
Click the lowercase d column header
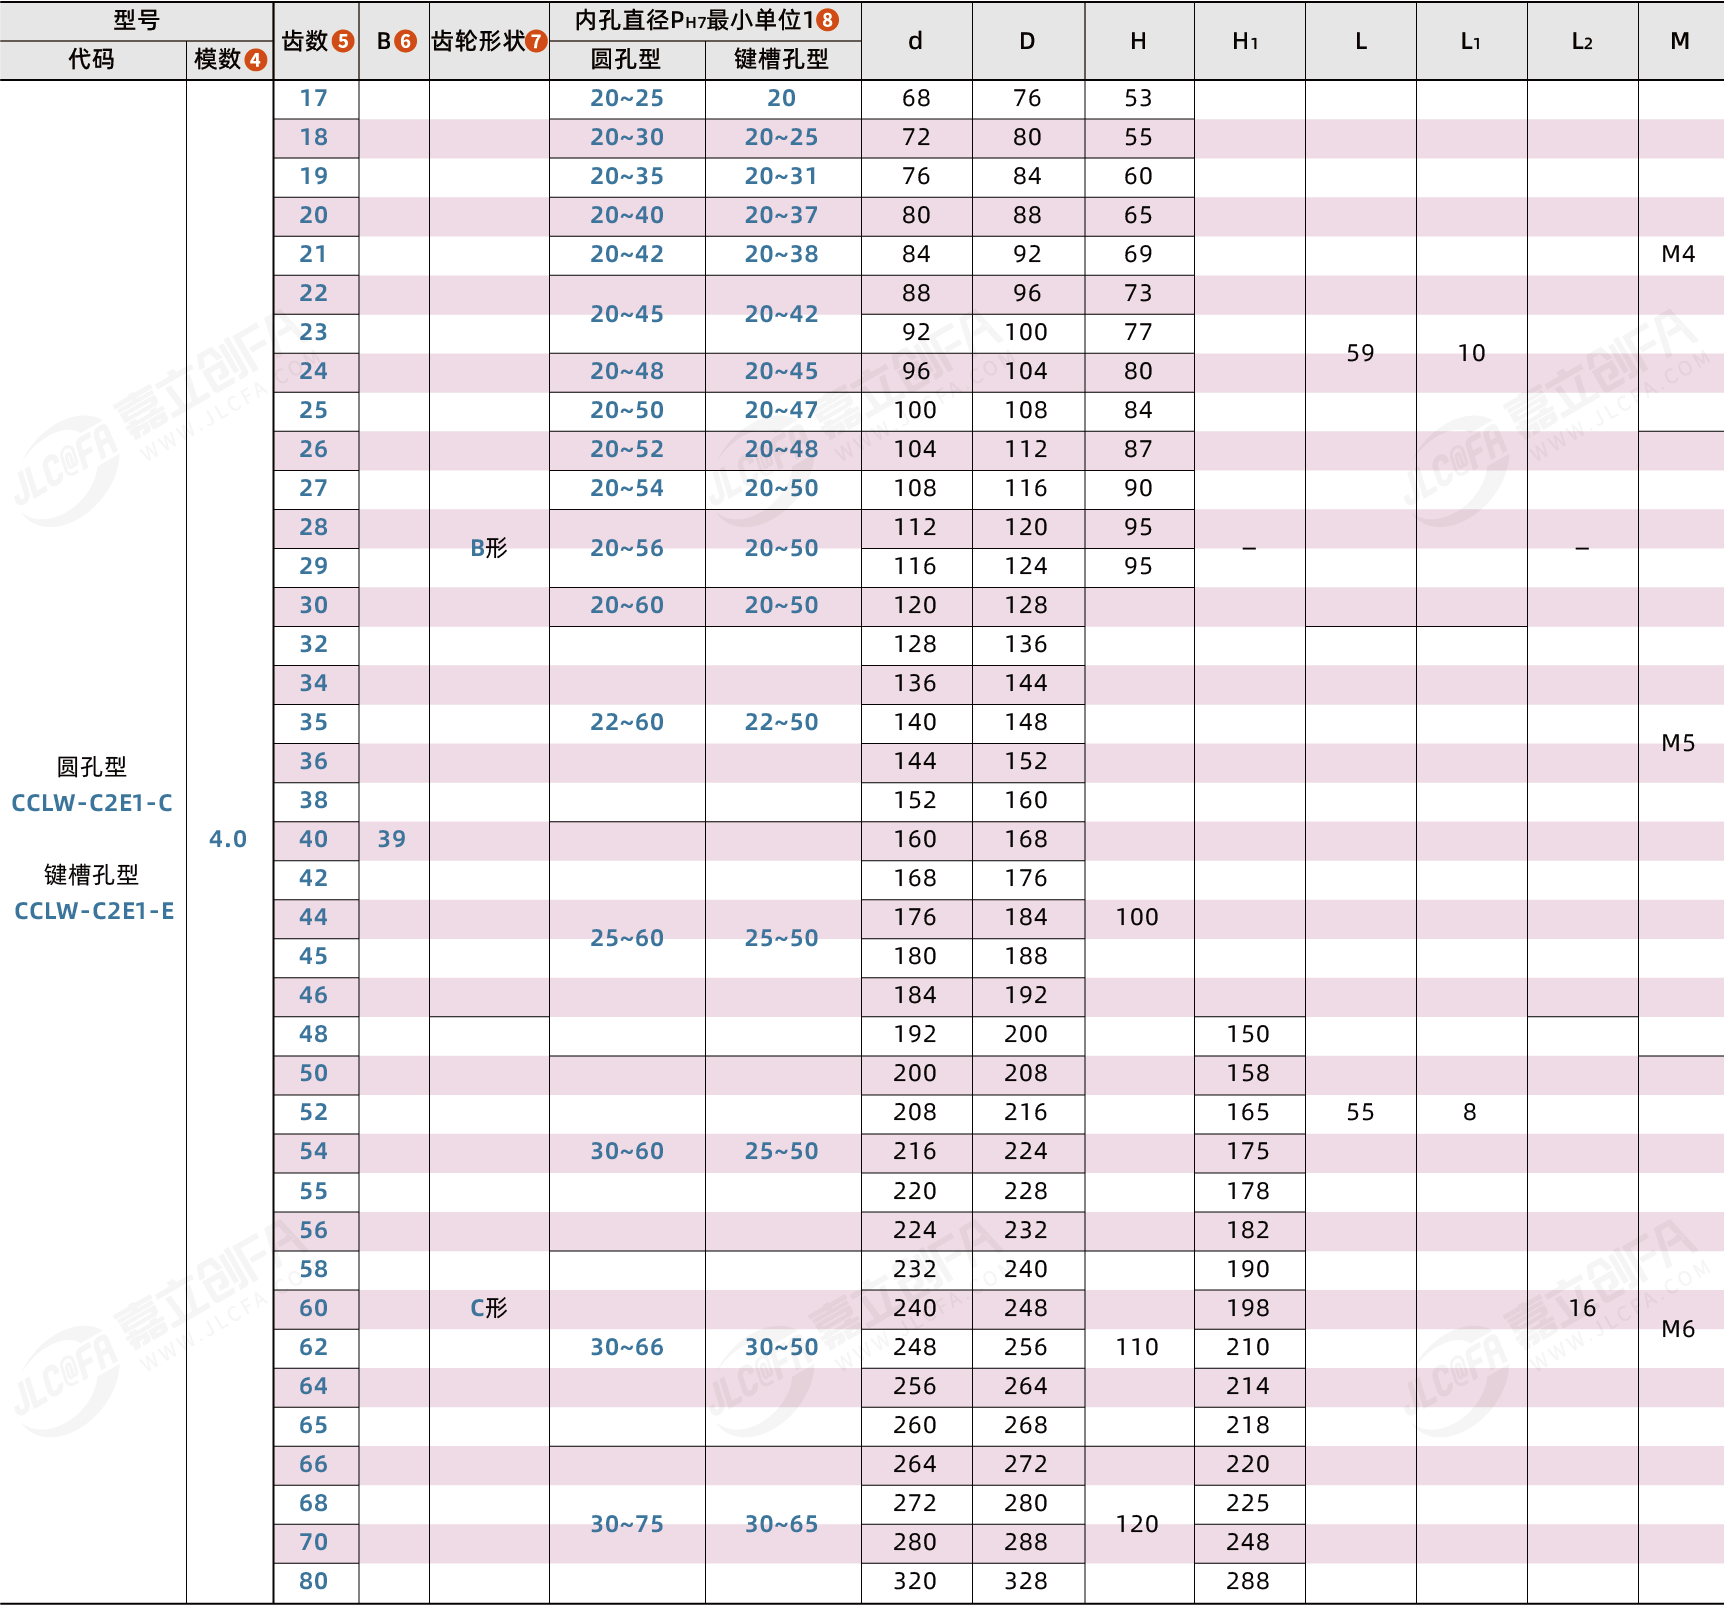[916, 41]
